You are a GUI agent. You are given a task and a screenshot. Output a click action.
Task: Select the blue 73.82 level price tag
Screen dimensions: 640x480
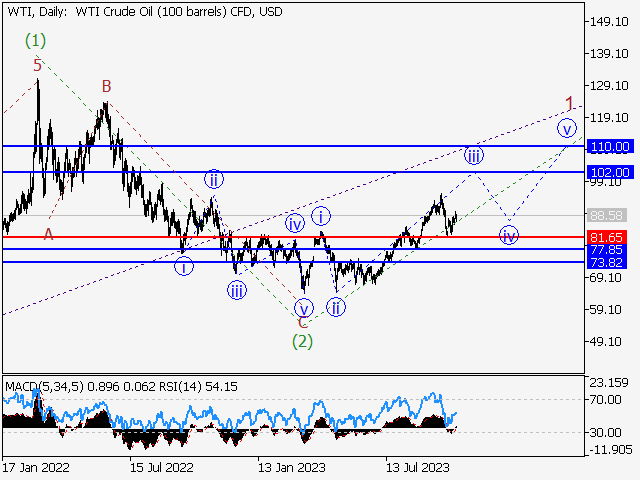pyautogui.click(x=607, y=262)
